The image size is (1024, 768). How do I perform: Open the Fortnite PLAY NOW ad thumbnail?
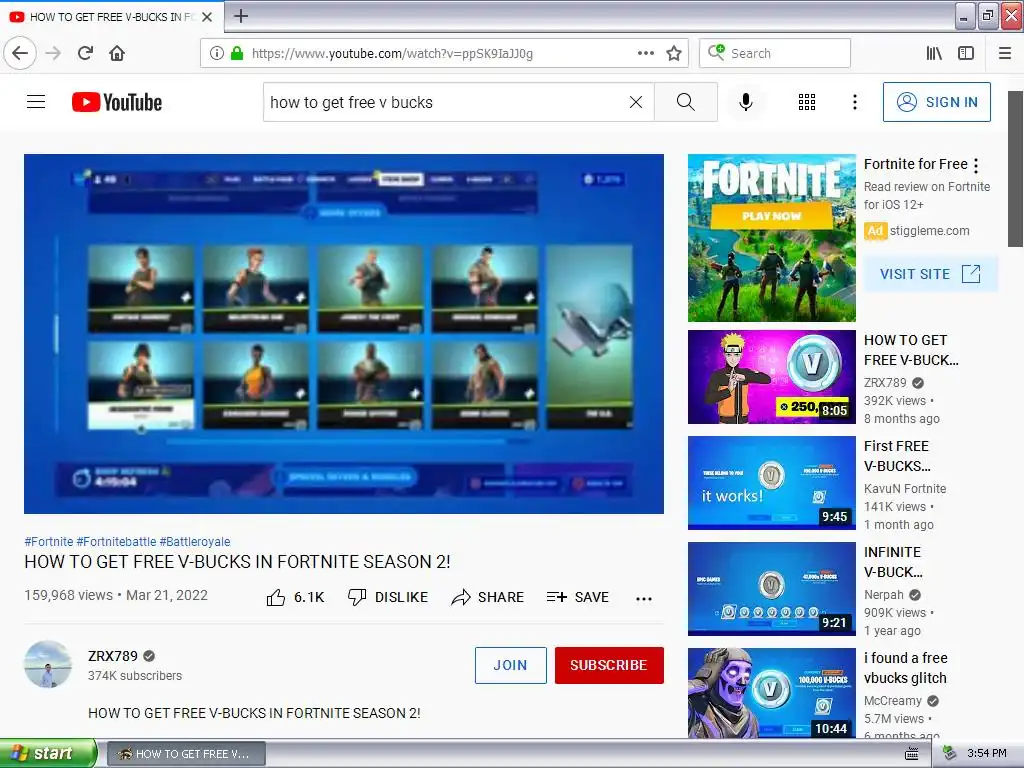pos(772,238)
